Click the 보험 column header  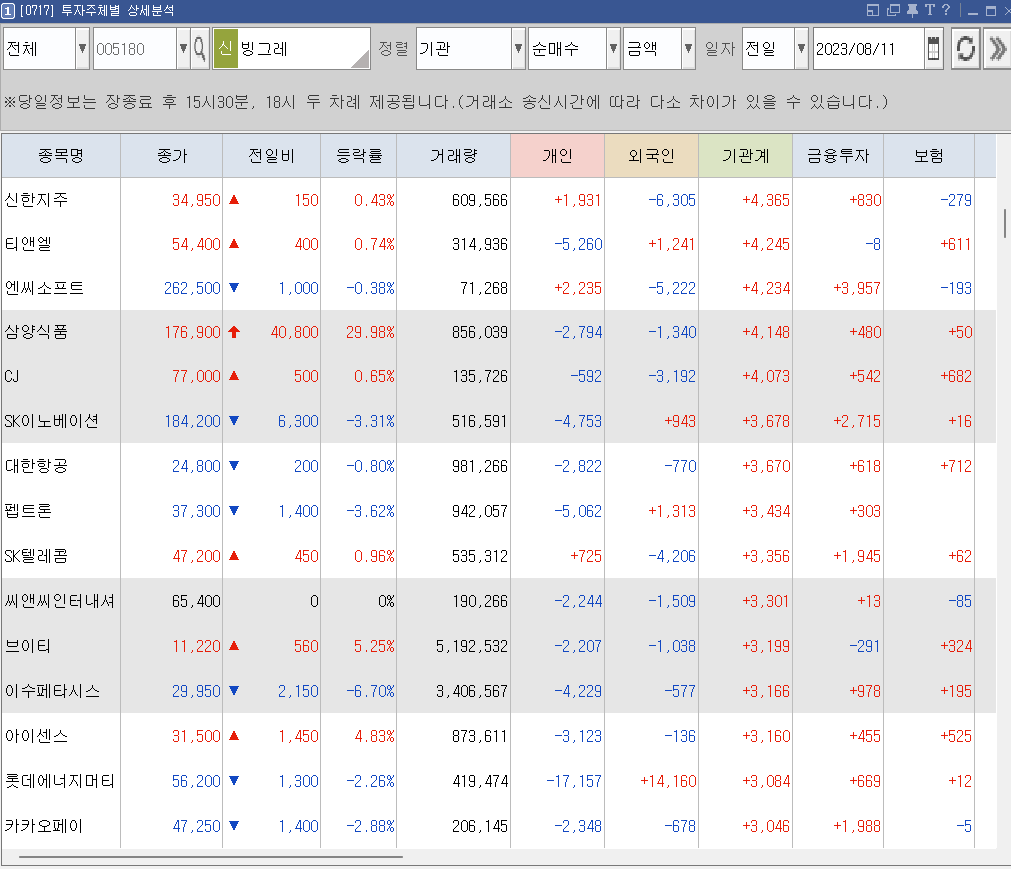pos(928,155)
